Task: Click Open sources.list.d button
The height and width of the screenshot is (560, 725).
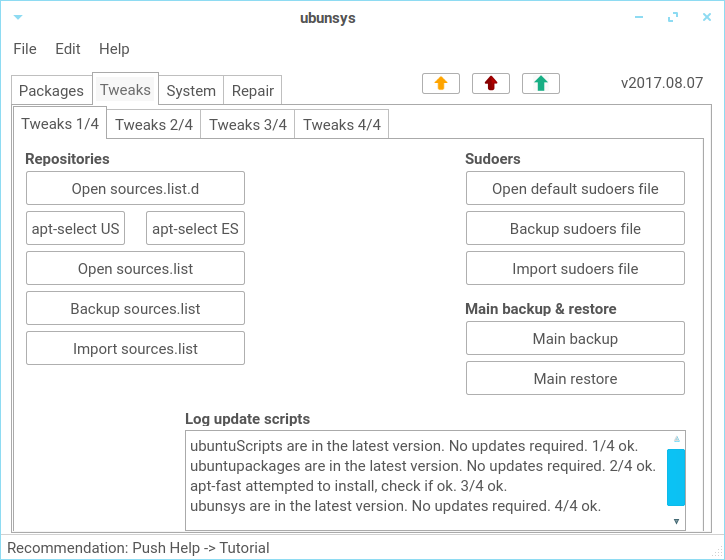Action: coord(135,188)
